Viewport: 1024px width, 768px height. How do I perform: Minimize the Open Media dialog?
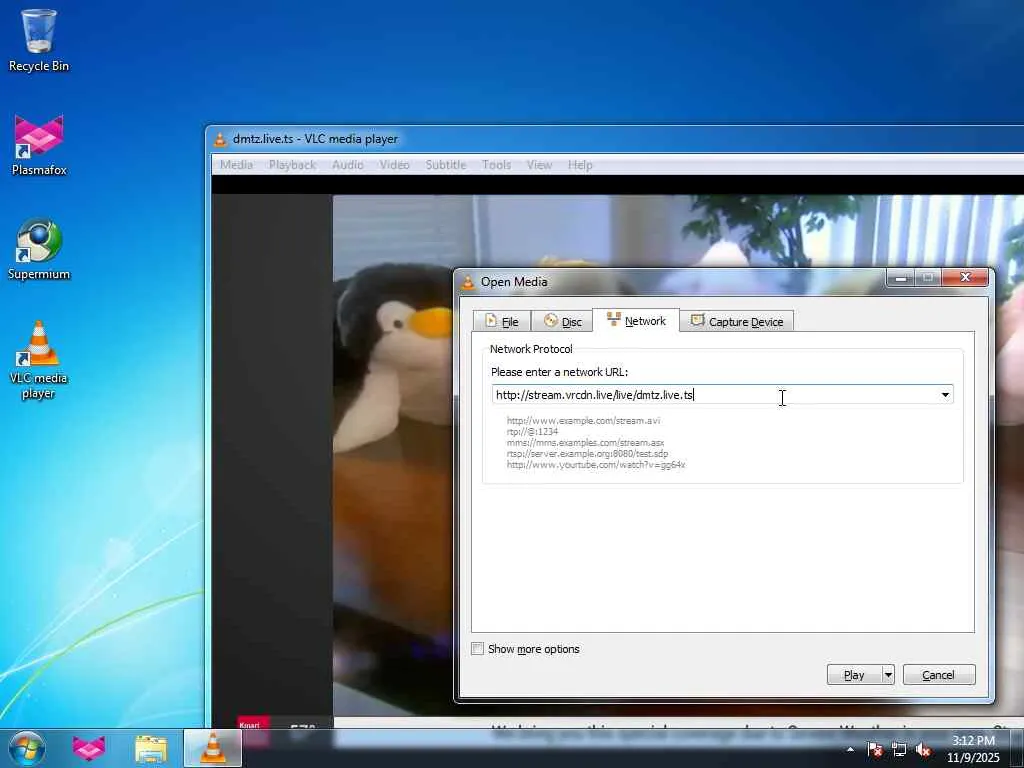tap(900, 278)
